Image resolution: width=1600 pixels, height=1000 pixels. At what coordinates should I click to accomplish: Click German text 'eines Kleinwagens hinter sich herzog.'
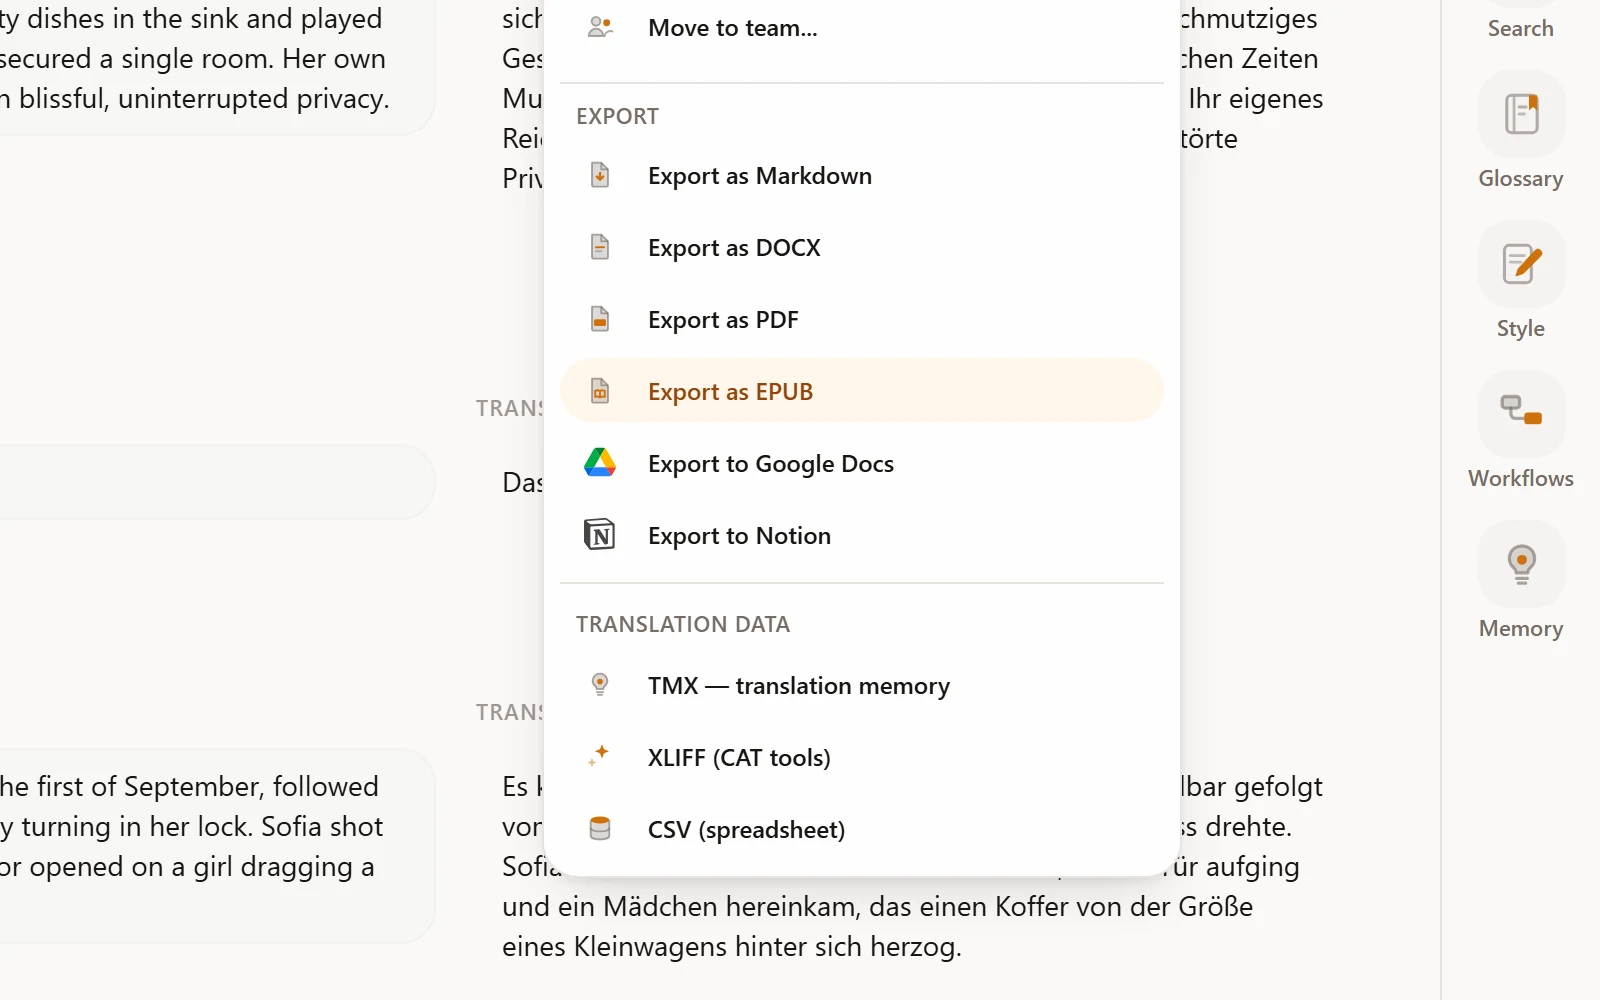[732, 946]
